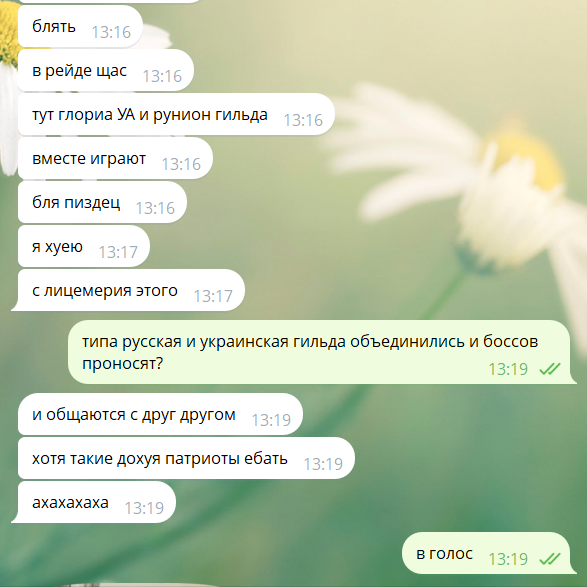Select the outgoing message 'в голос'
The width and height of the screenshot is (587, 587).
point(489,553)
